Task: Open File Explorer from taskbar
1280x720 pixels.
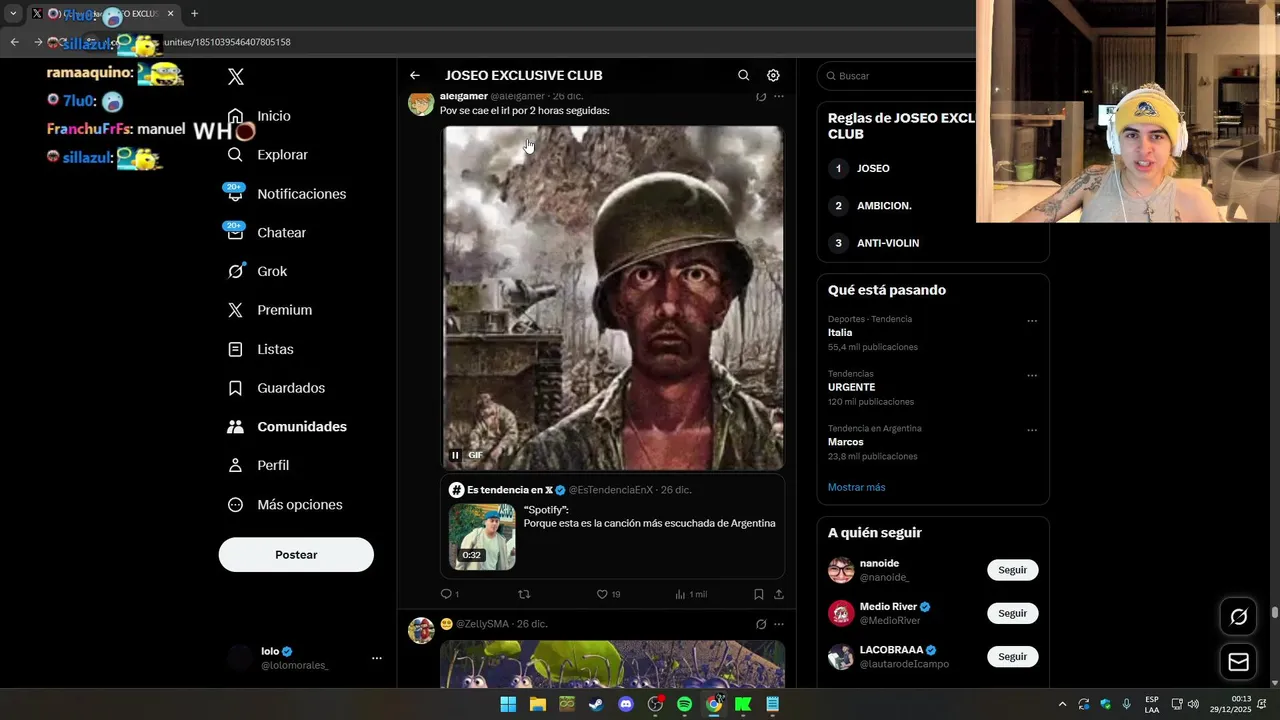Action: (x=538, y=704)
